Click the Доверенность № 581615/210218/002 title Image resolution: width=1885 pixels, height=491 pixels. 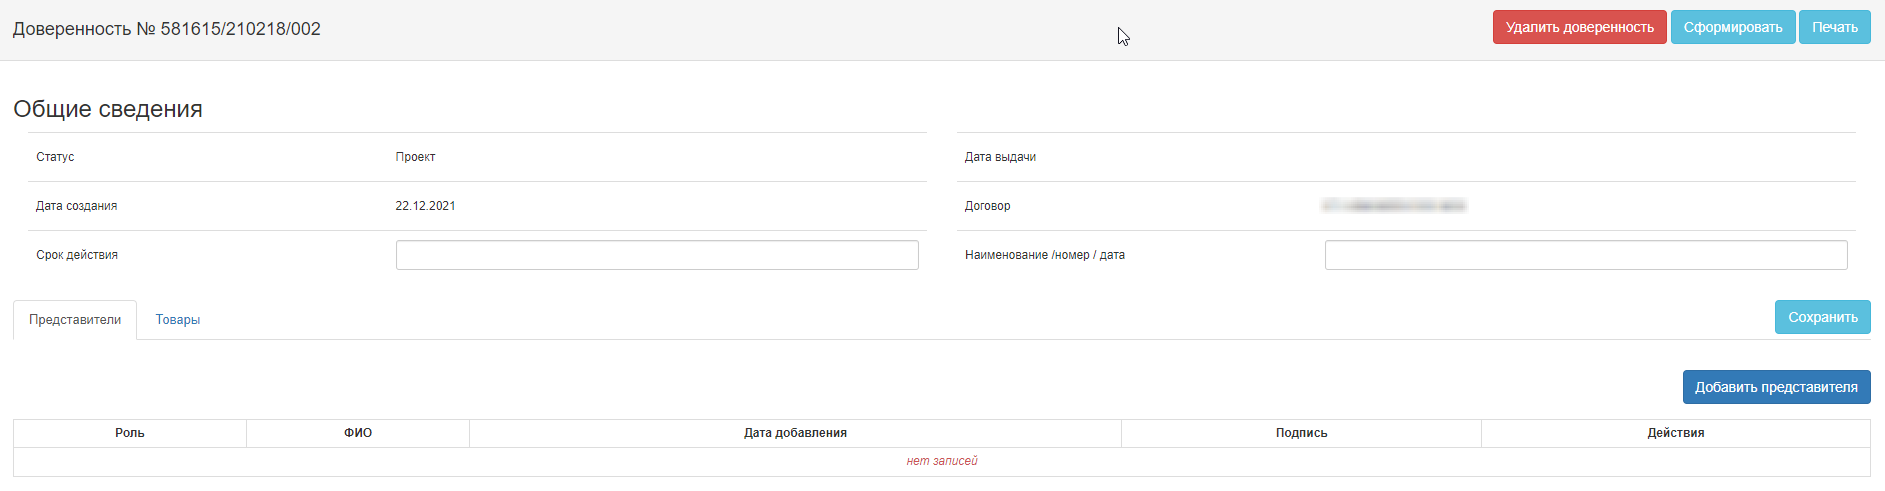point(167,29)
